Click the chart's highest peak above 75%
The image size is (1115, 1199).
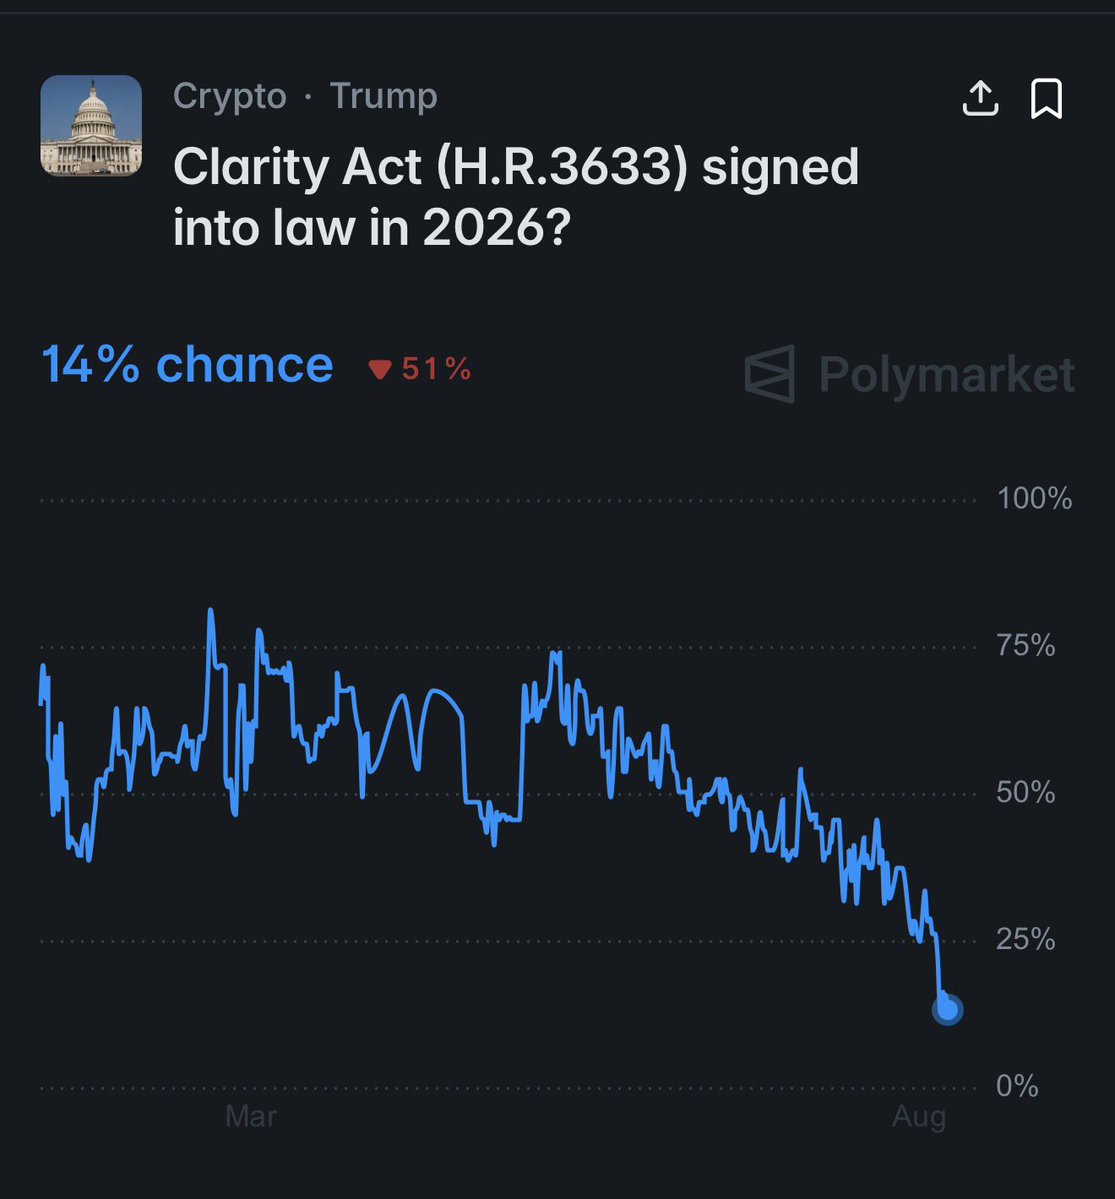[210, 611]
